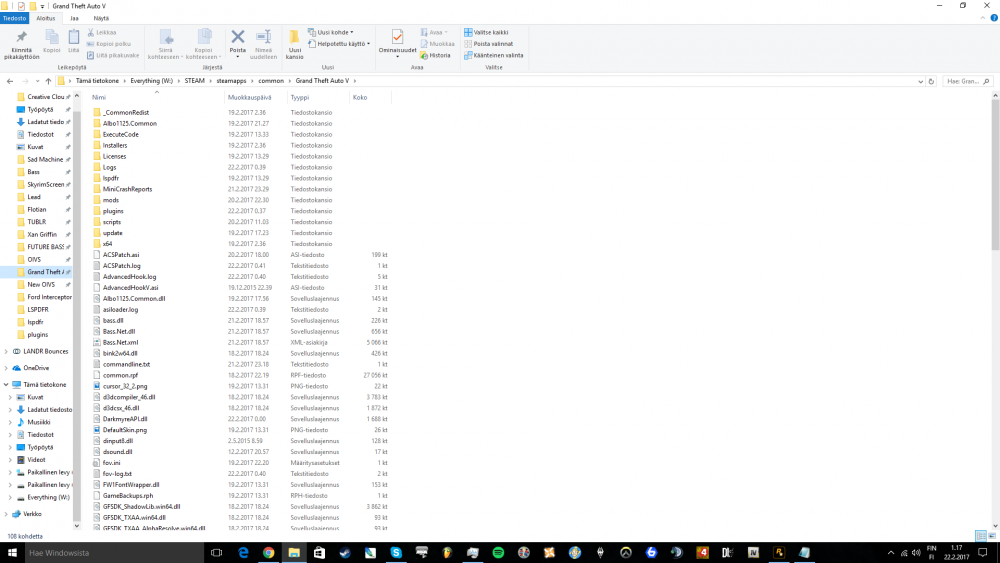The height and width of the screenshot is (563, 1000).
Task: Click Käänteinen valinta in ribbon
Action: [494, 55]
